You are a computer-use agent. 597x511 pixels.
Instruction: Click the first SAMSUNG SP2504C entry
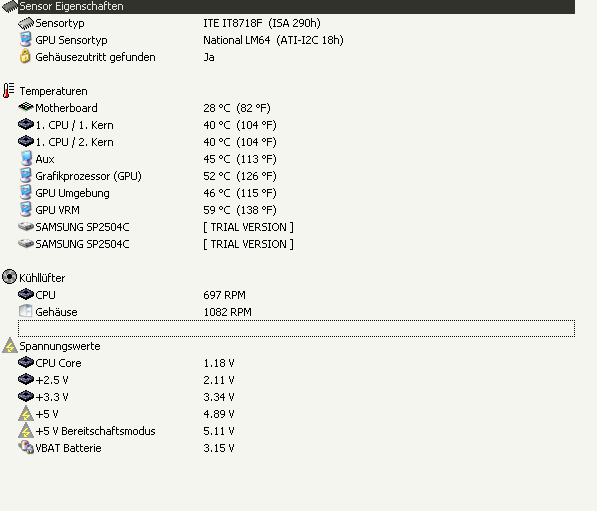[82, 227]
